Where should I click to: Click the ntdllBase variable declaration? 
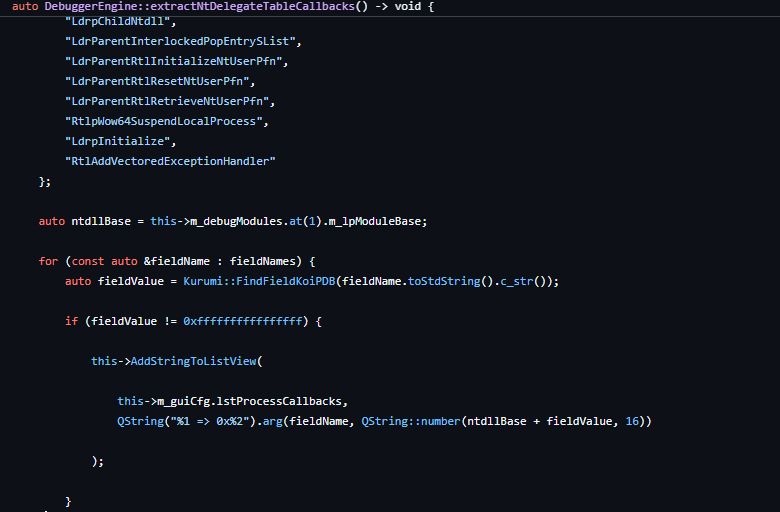(x=101, y=221)
